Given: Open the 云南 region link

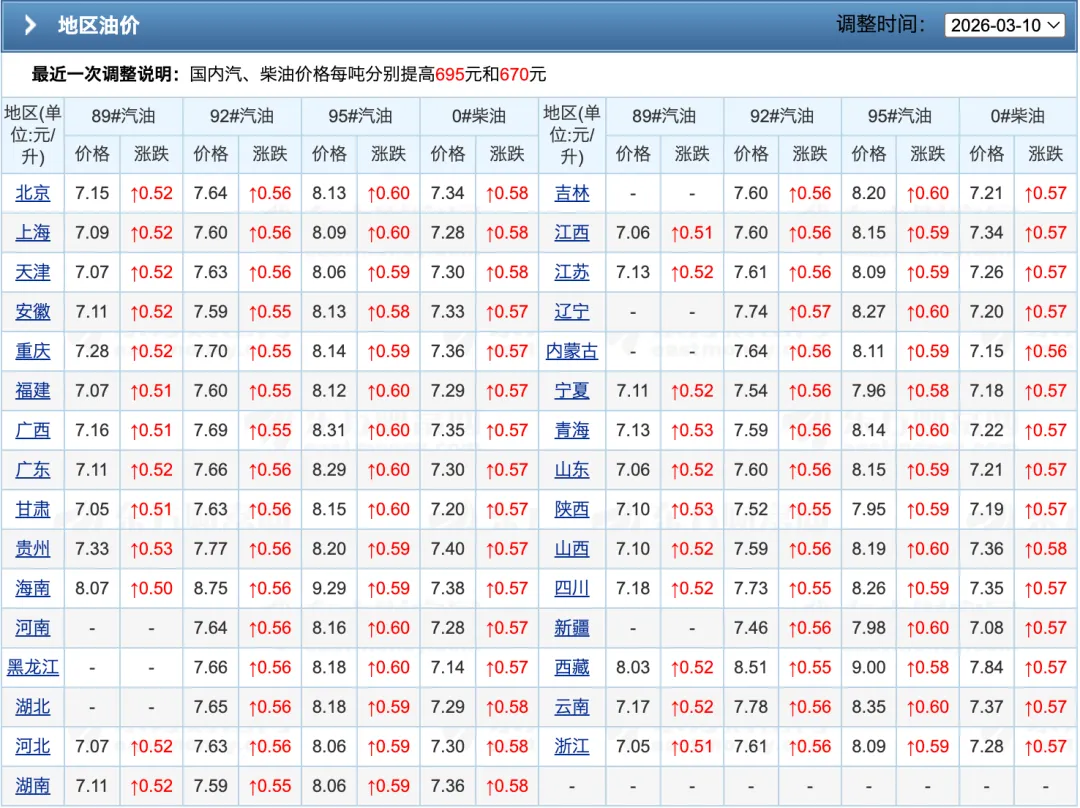Looking at the screenshot, I should point(572,707).
